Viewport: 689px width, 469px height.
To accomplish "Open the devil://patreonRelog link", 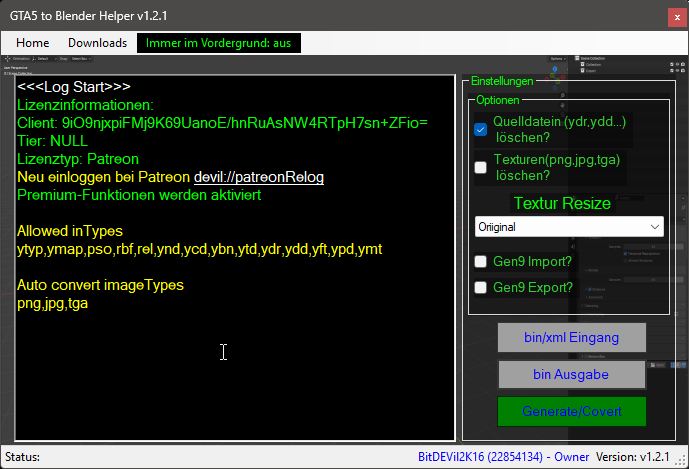I will coord(259,177).
